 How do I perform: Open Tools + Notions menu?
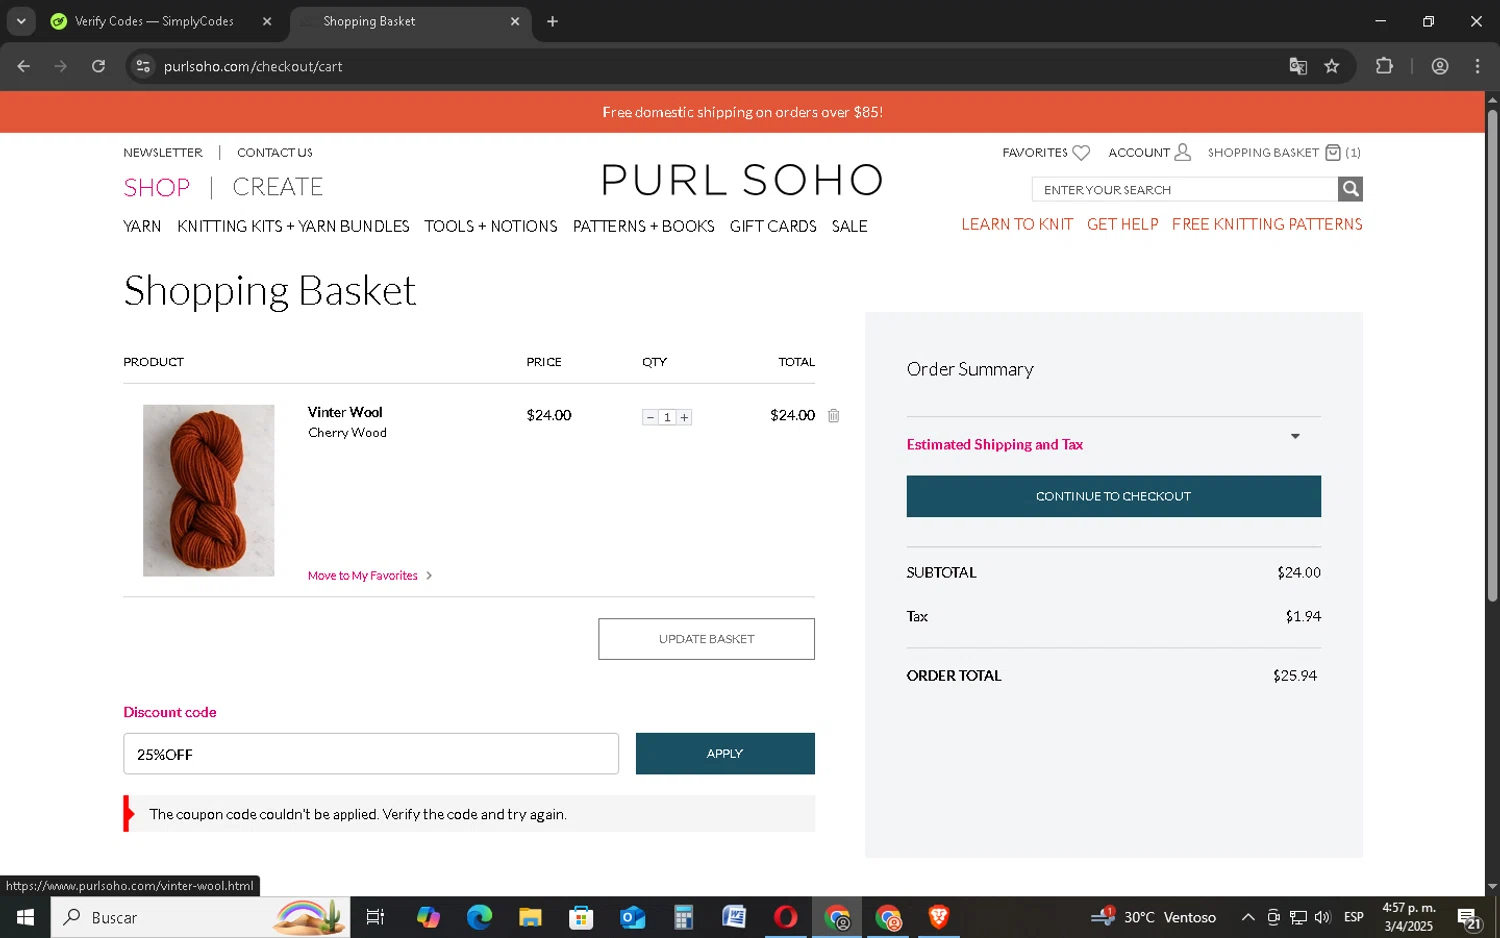pos(490,227)
